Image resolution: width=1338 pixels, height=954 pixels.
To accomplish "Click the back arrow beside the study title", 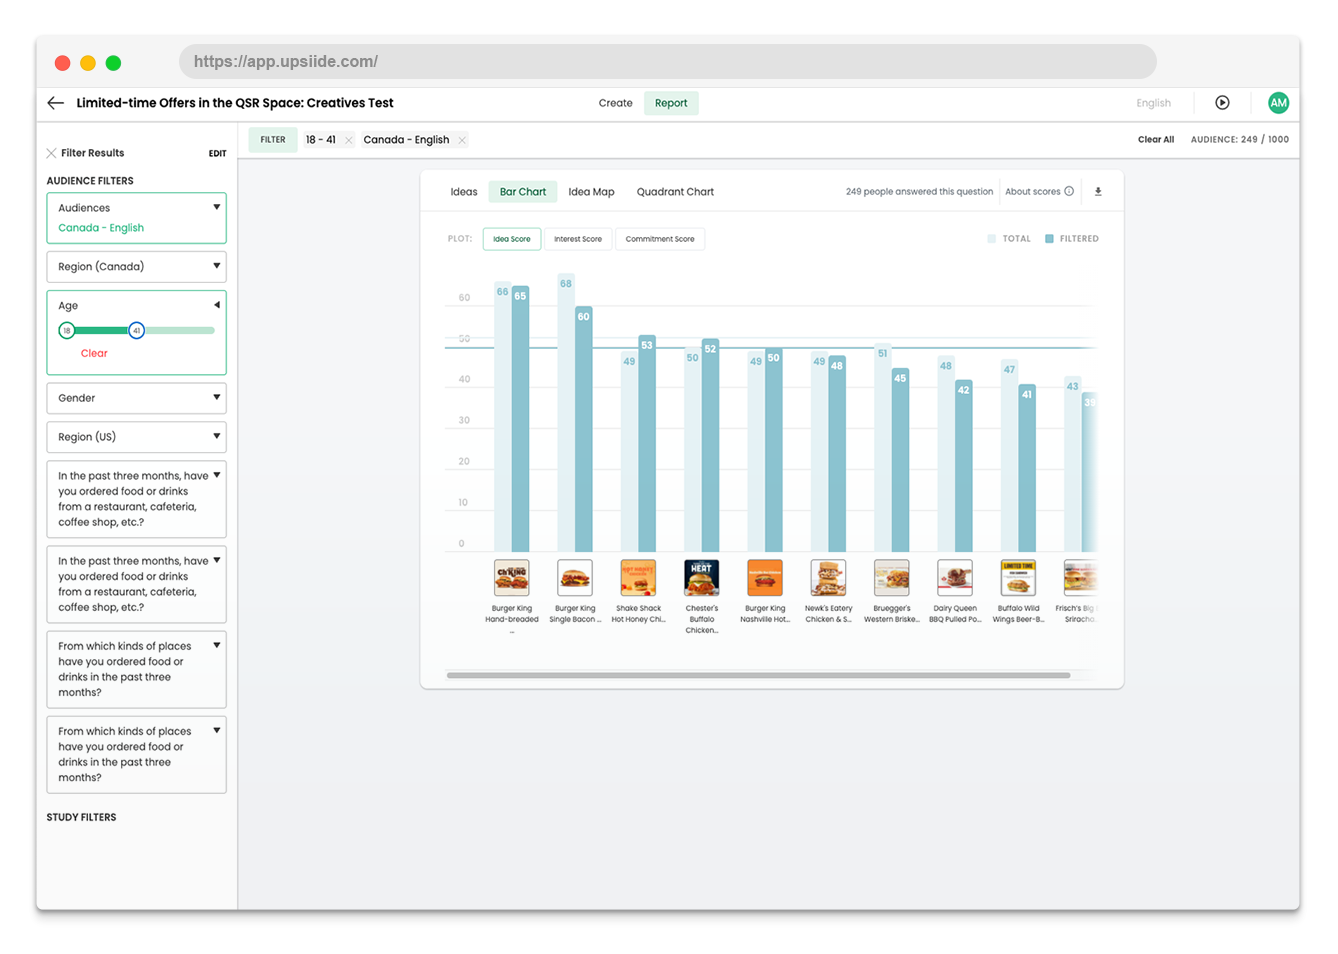I will click(56, 103).
